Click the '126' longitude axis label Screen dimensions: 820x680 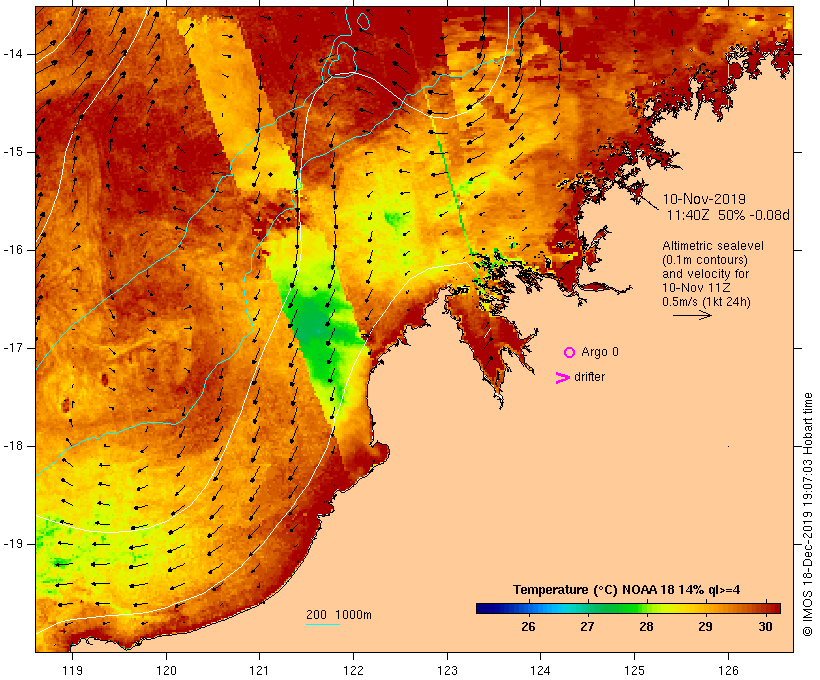point(728,670)
